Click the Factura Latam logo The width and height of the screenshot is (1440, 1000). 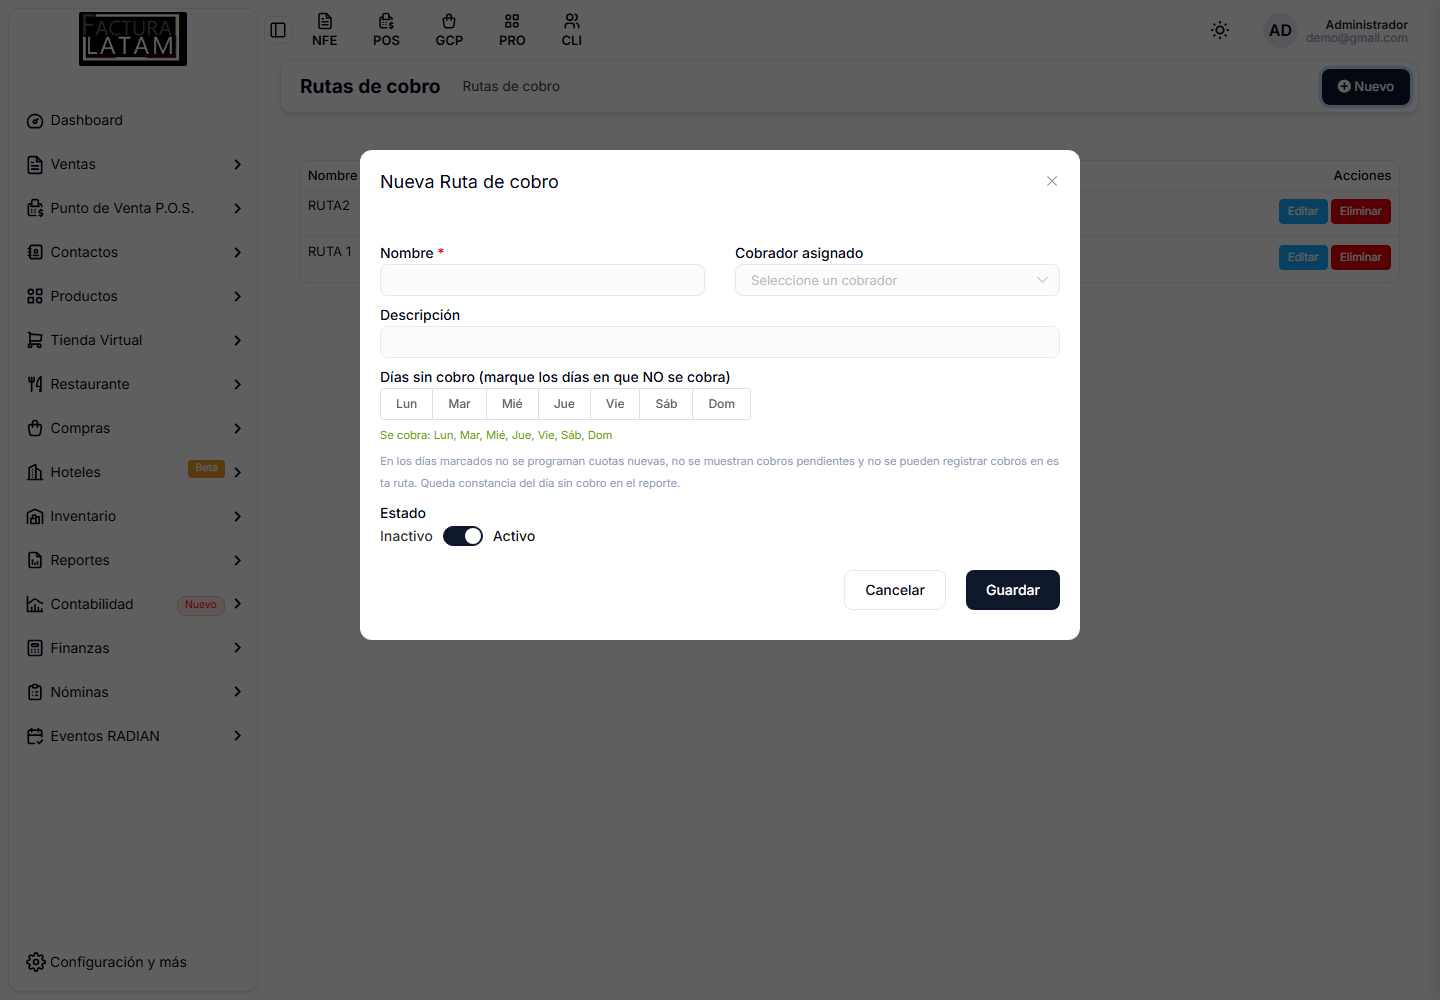pyautogui.click(x=133, y=39)
